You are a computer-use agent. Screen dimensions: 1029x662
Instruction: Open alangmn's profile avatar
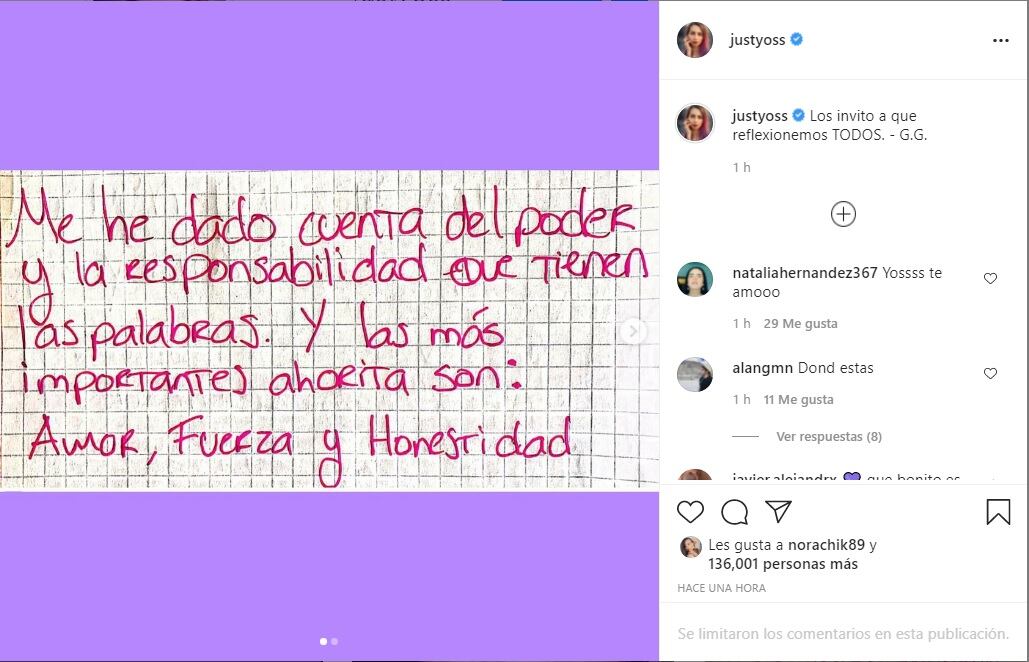[x=695, y=375]
